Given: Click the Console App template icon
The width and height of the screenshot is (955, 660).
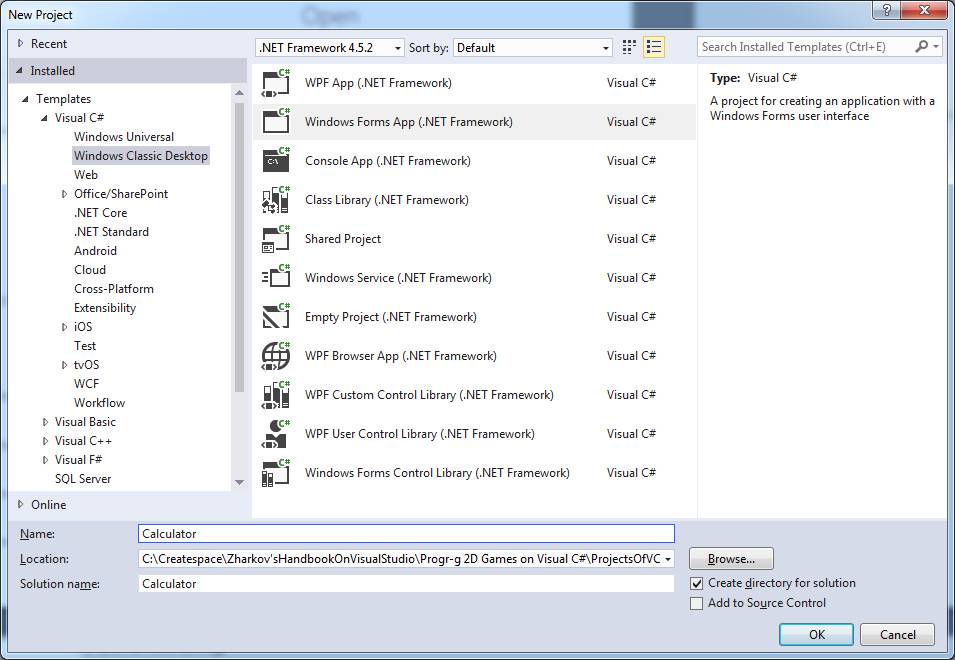Looking at the screenshot, I should click(x=275, y=161).
